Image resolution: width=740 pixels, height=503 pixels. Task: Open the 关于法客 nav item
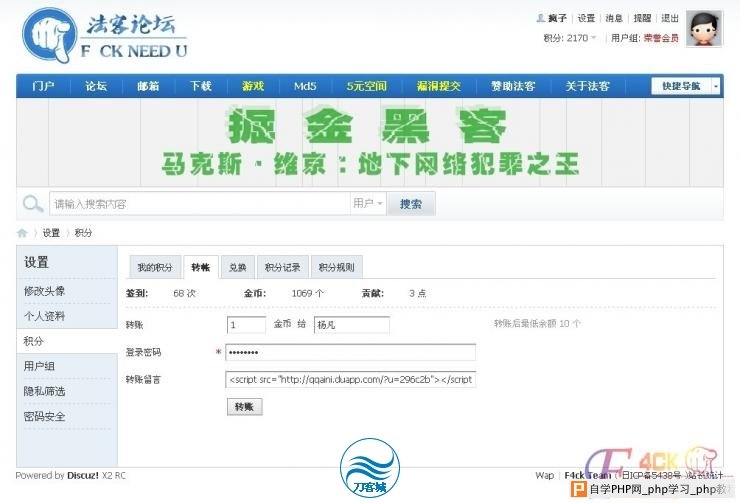tap(588, 86)
